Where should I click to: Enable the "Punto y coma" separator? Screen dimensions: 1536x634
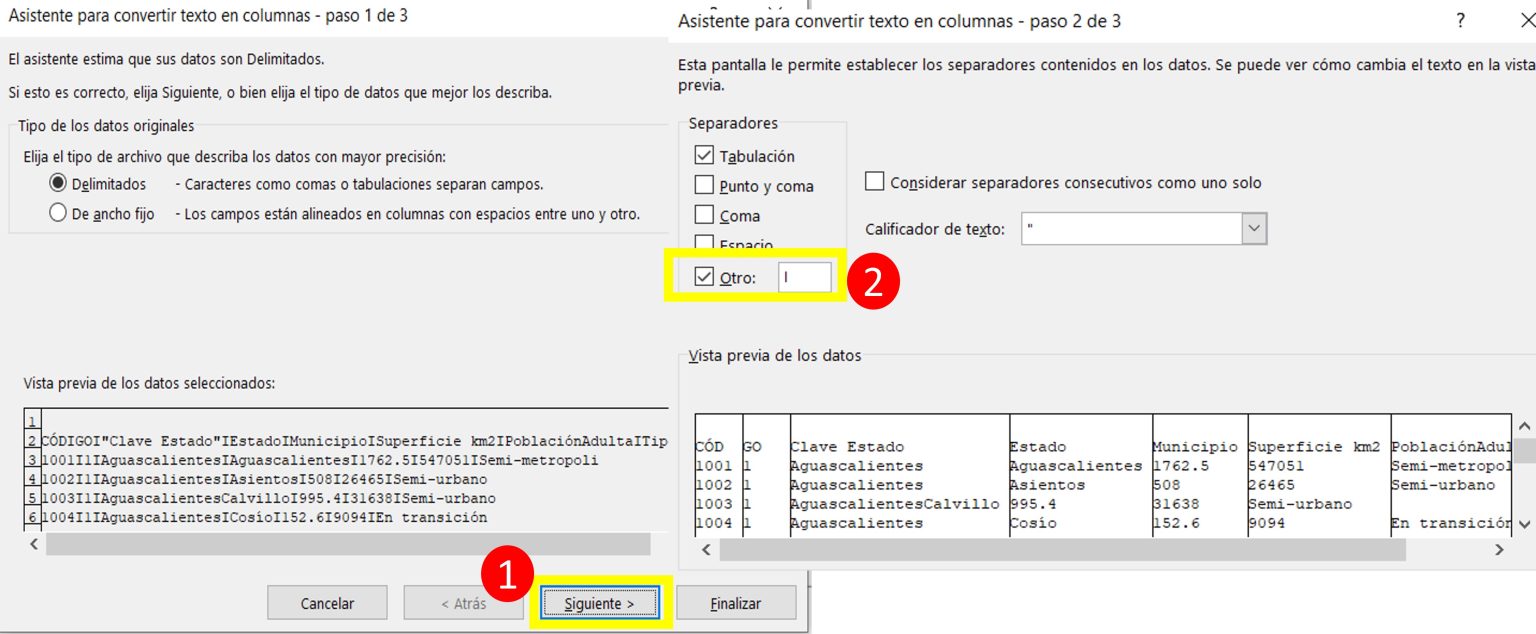702,186
